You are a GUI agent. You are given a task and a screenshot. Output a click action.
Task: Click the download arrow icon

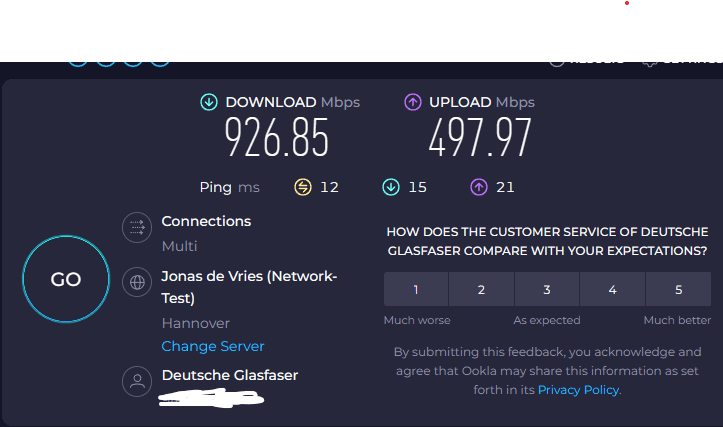click(209, 102)
